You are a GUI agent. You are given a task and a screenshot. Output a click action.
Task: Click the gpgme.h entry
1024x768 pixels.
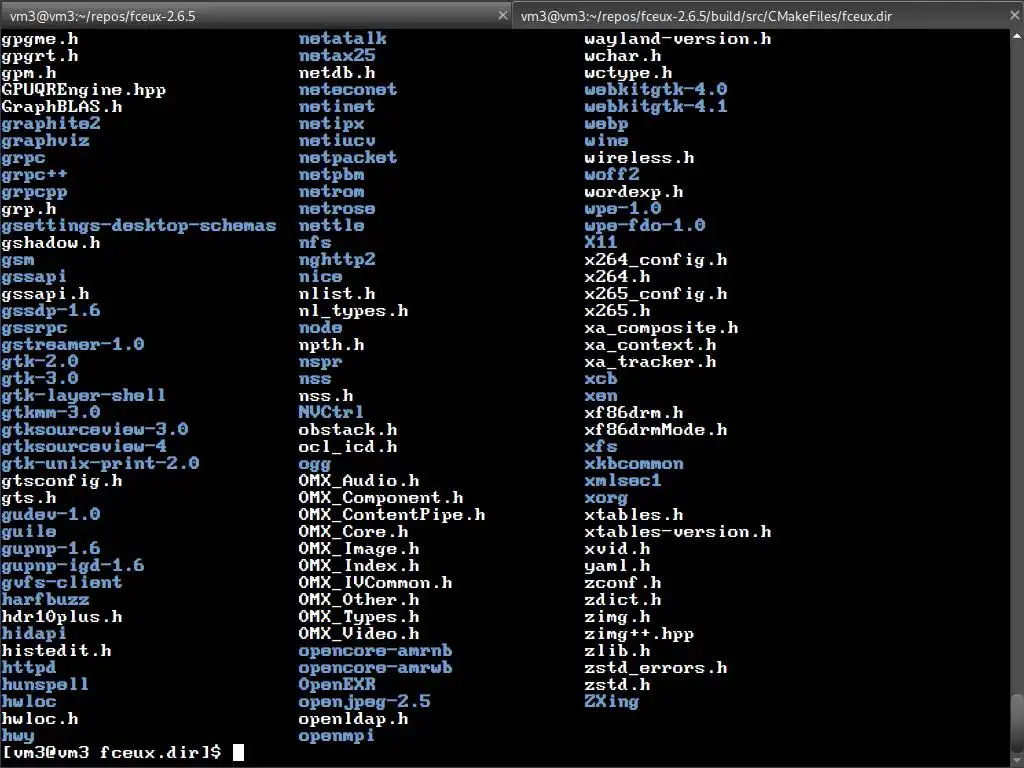(40, 39)
